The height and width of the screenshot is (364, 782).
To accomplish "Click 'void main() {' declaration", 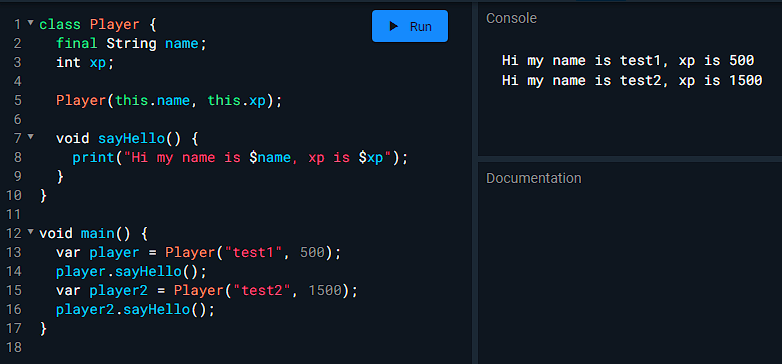I will (94, 233).
